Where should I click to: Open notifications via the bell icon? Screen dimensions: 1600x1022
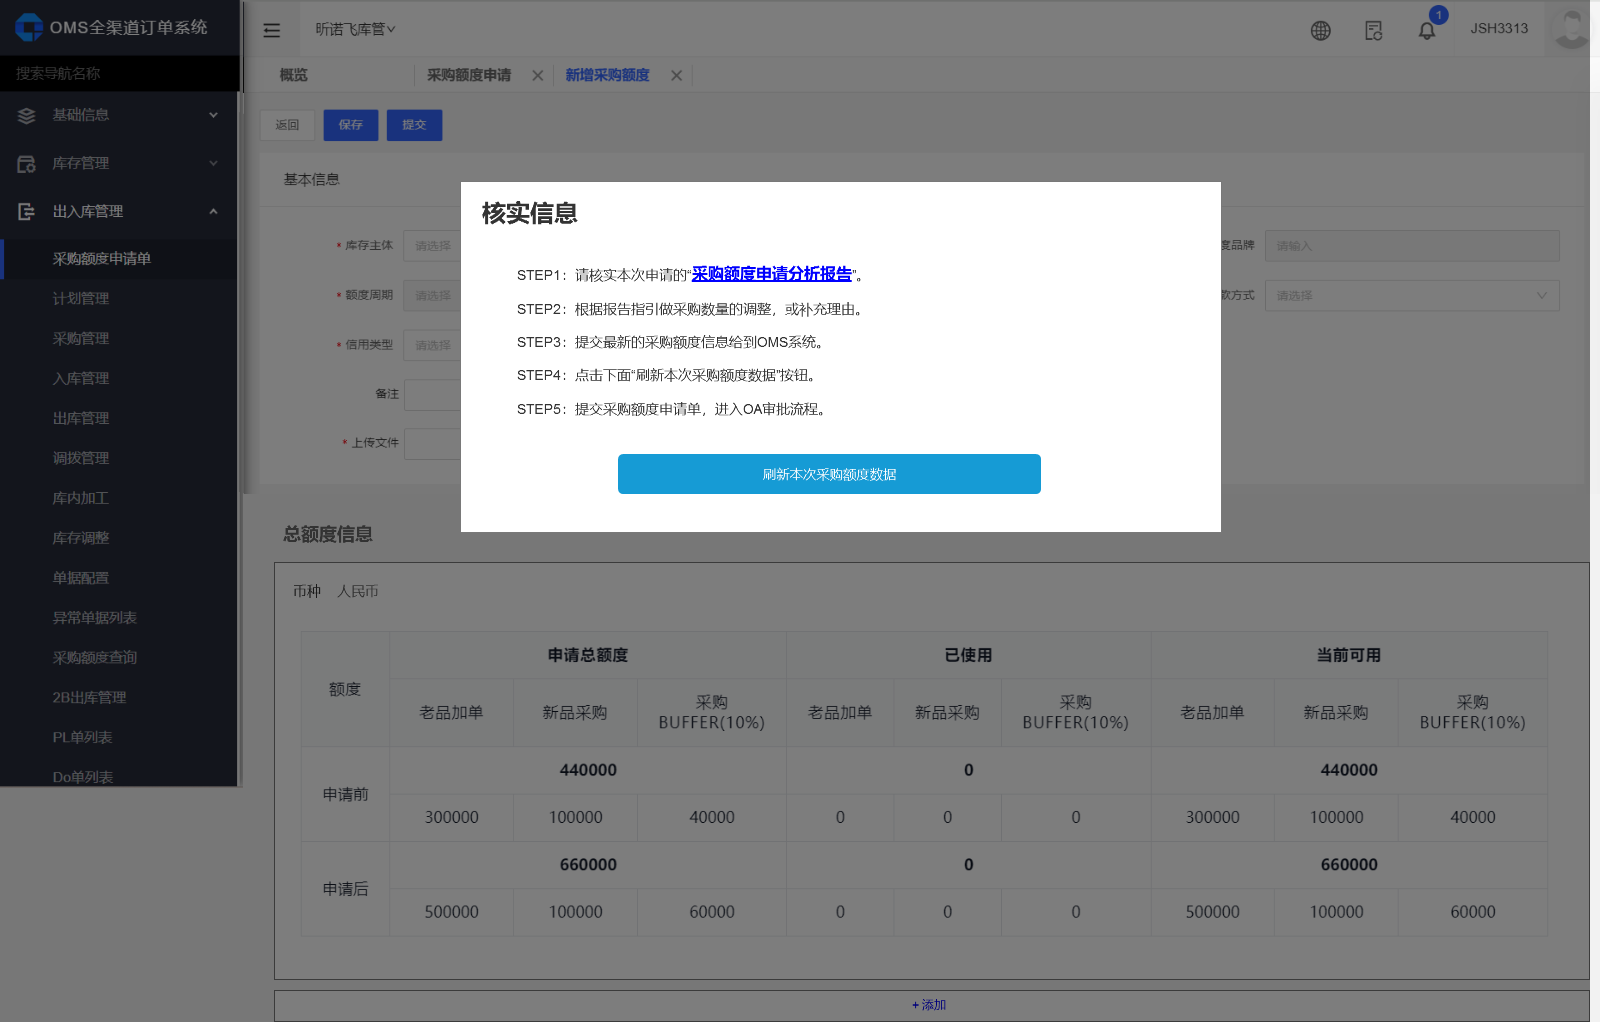(x=1427, y=31)
